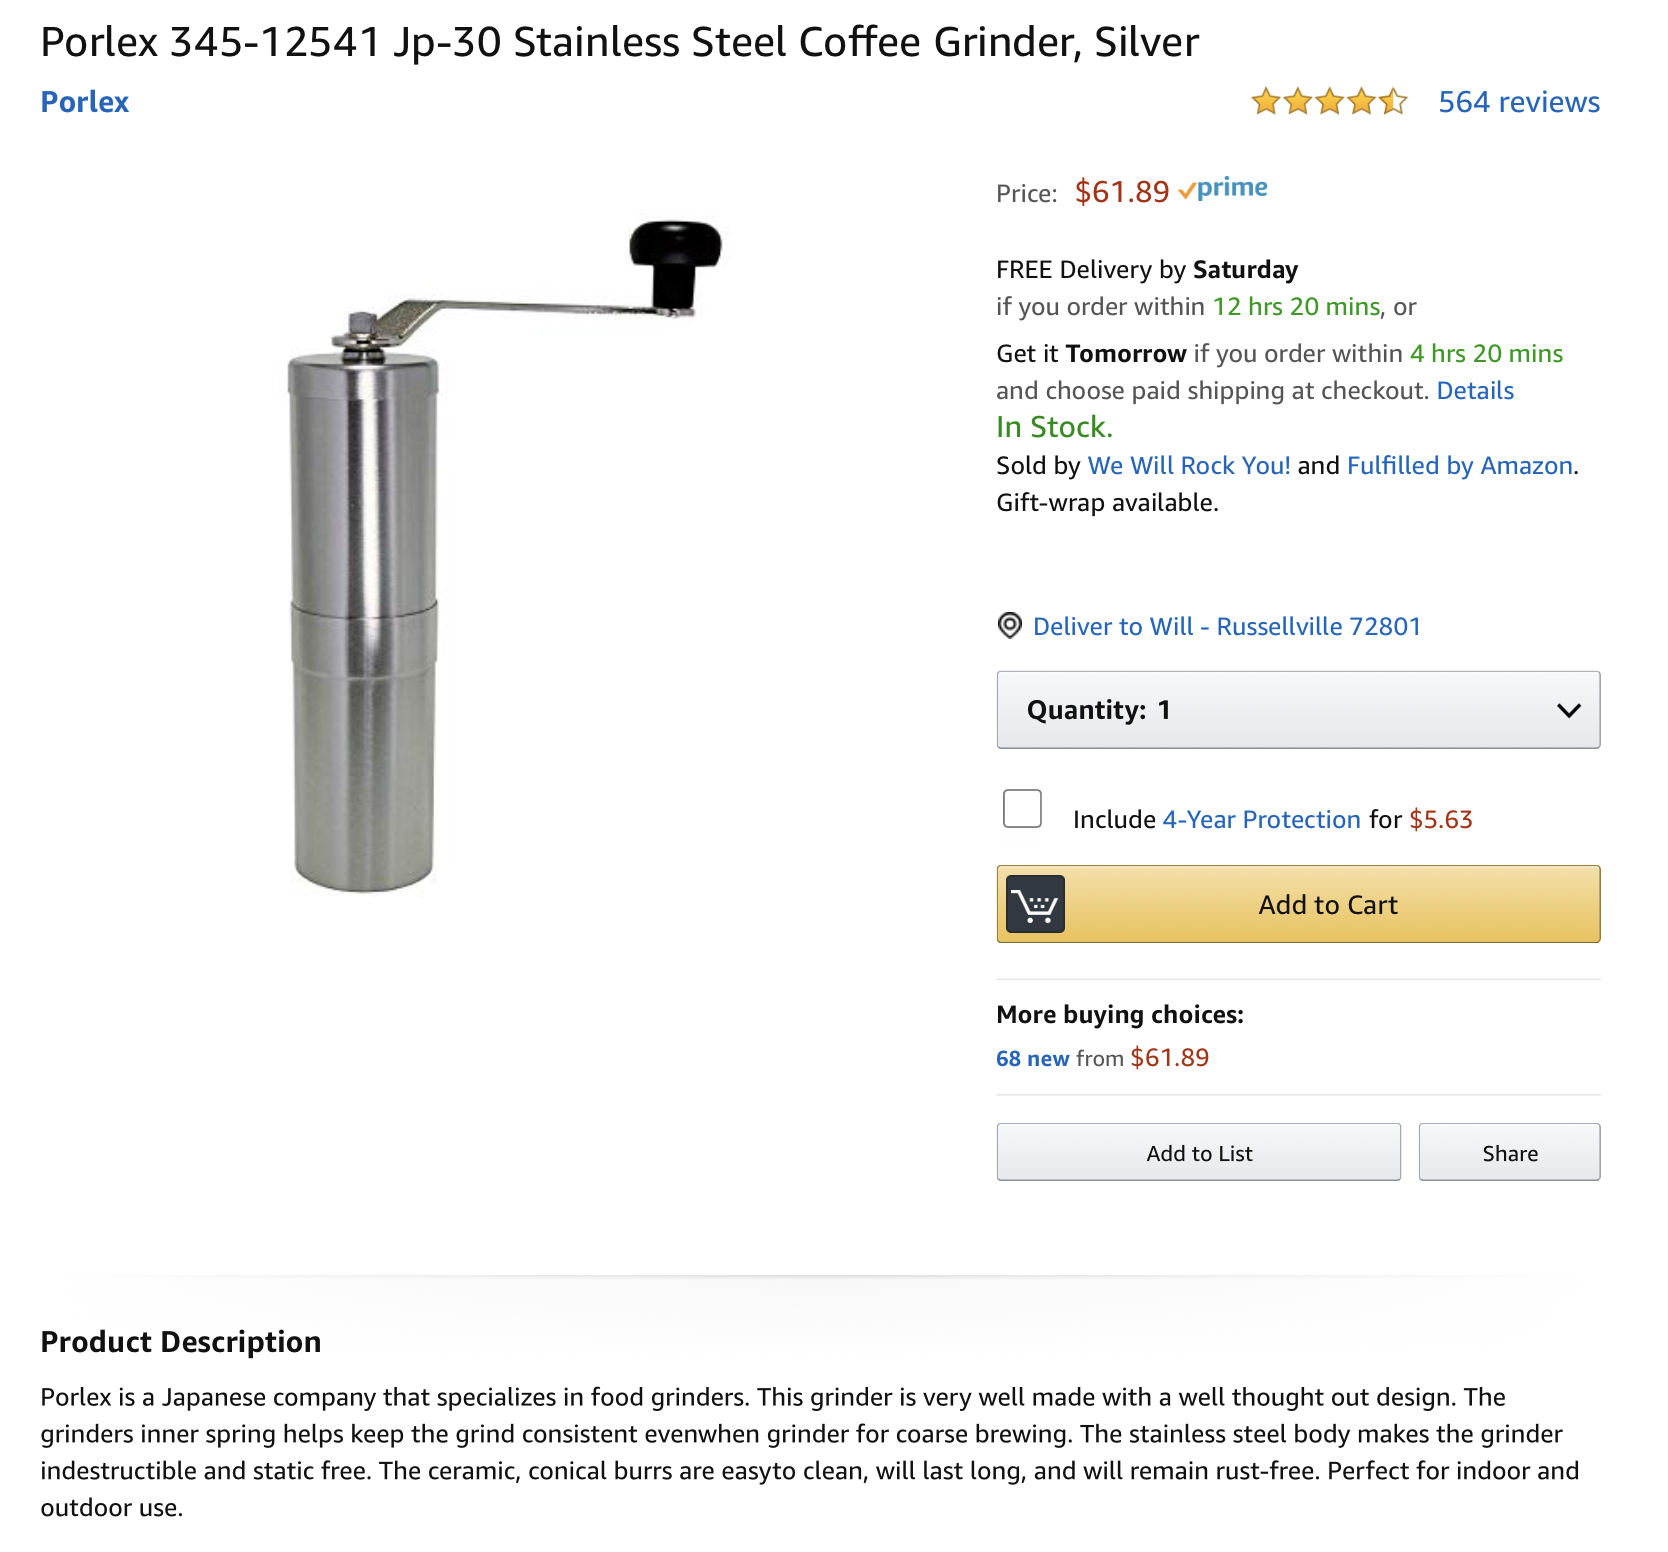Click the Quantity dropdown chevron arrow

point(1568,710)
